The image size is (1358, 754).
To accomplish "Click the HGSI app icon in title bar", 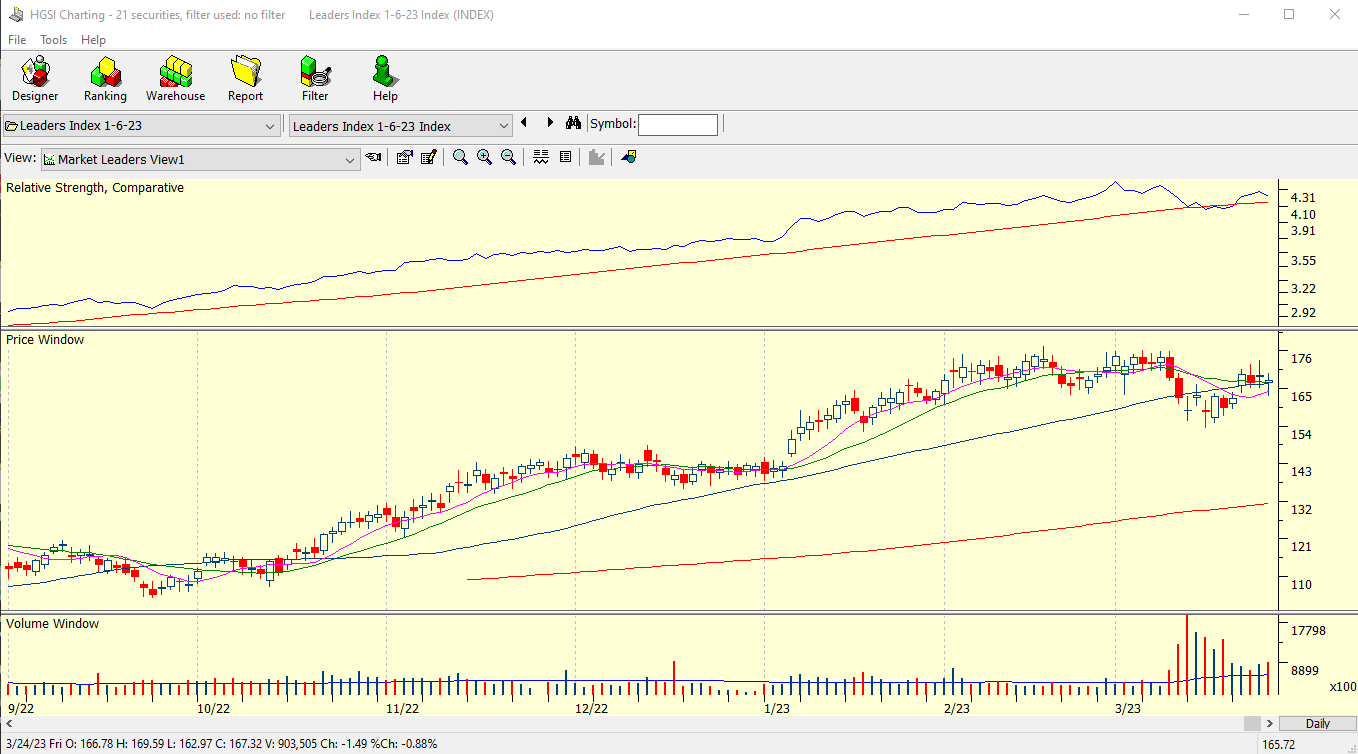I will click(x=16, y=15).
